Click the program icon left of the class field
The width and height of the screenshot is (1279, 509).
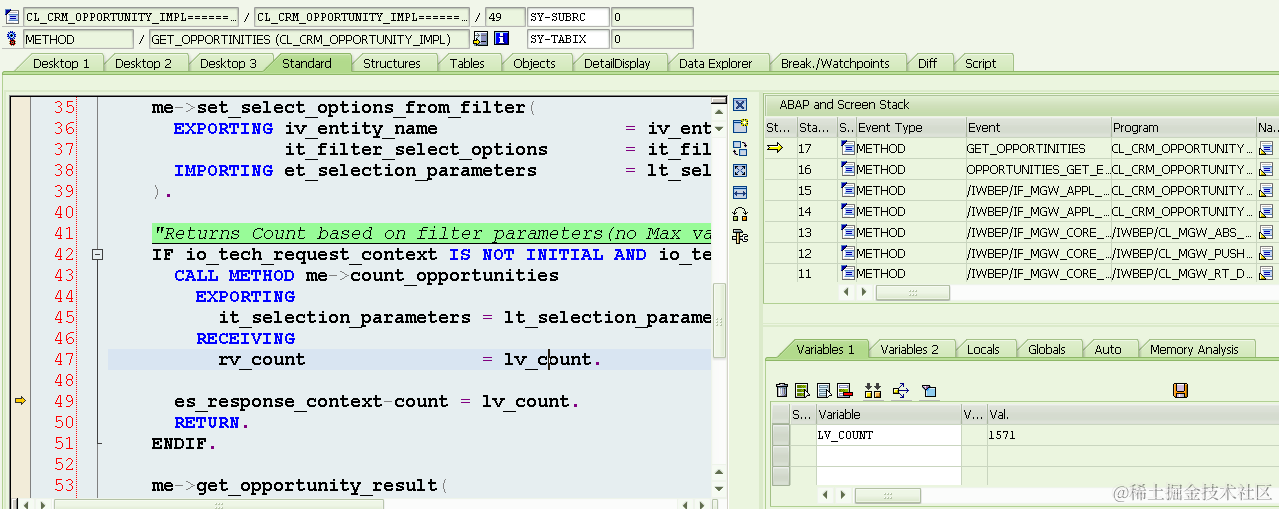(12, 17)
